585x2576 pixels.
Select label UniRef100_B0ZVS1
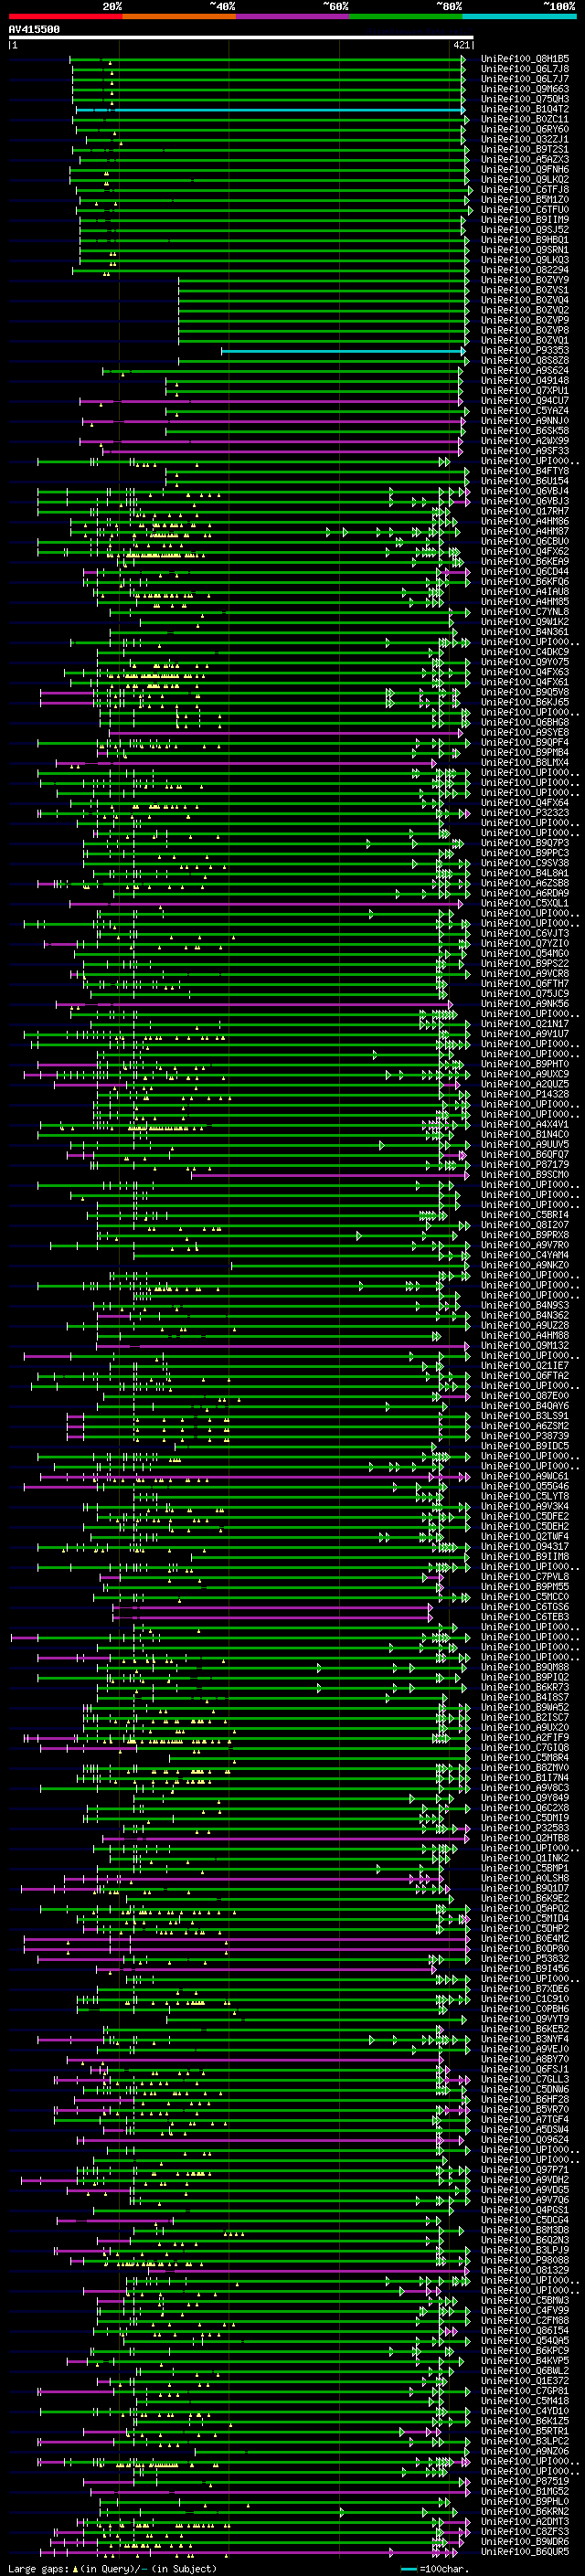pos(525,290)
